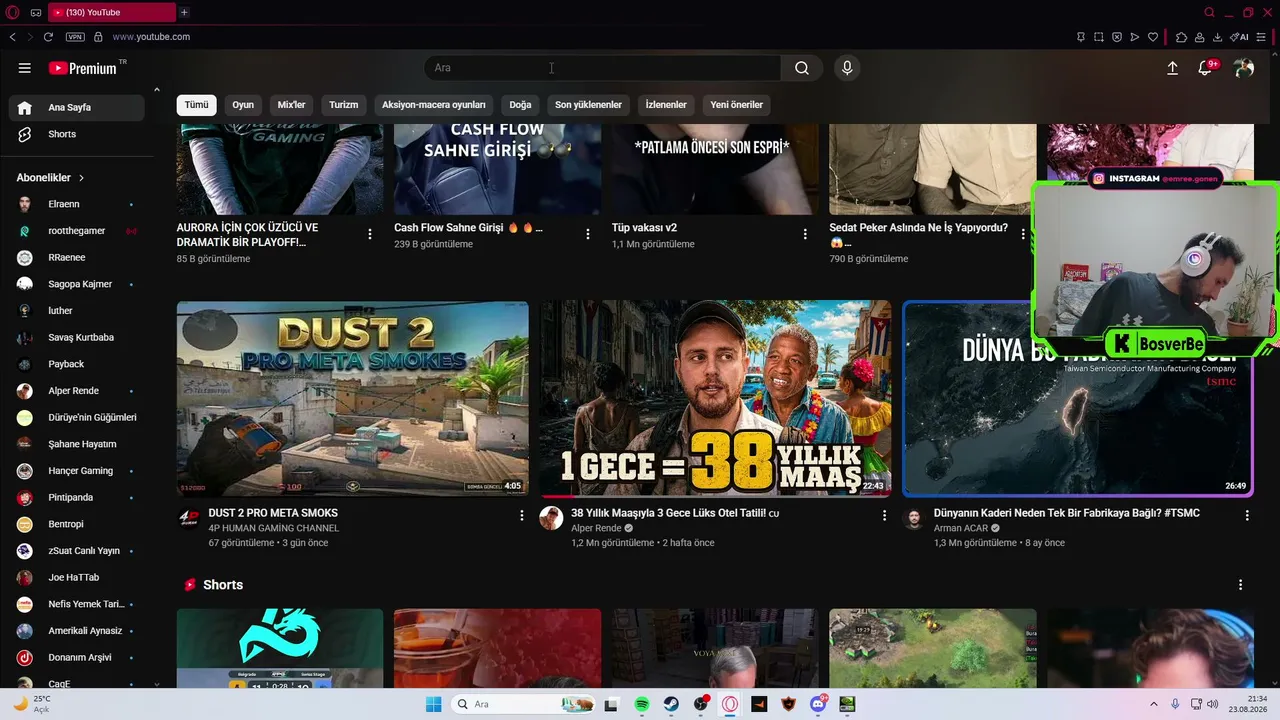Select the Mix'ler filter chip
Viewport: 1280px width, 720px height.
point(291,105)
